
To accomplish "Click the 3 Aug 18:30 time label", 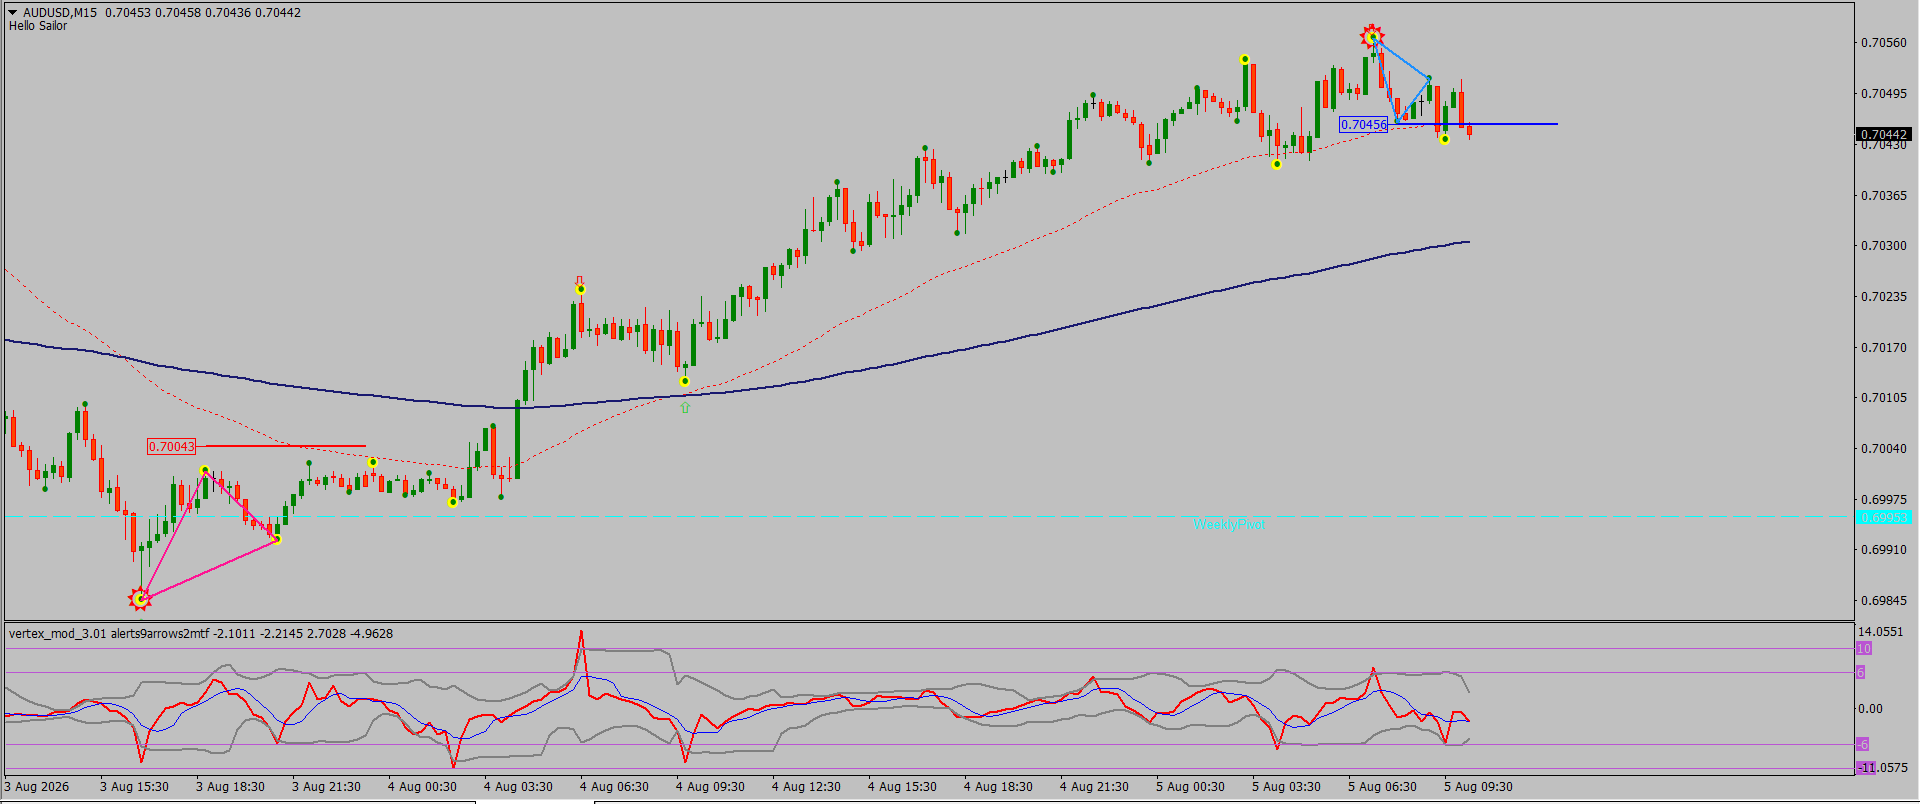I will click(230, 787).
